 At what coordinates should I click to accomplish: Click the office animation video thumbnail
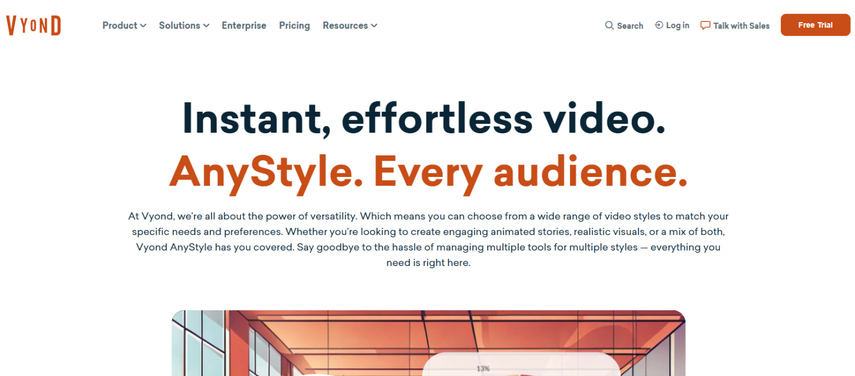[x=428, y=343]
